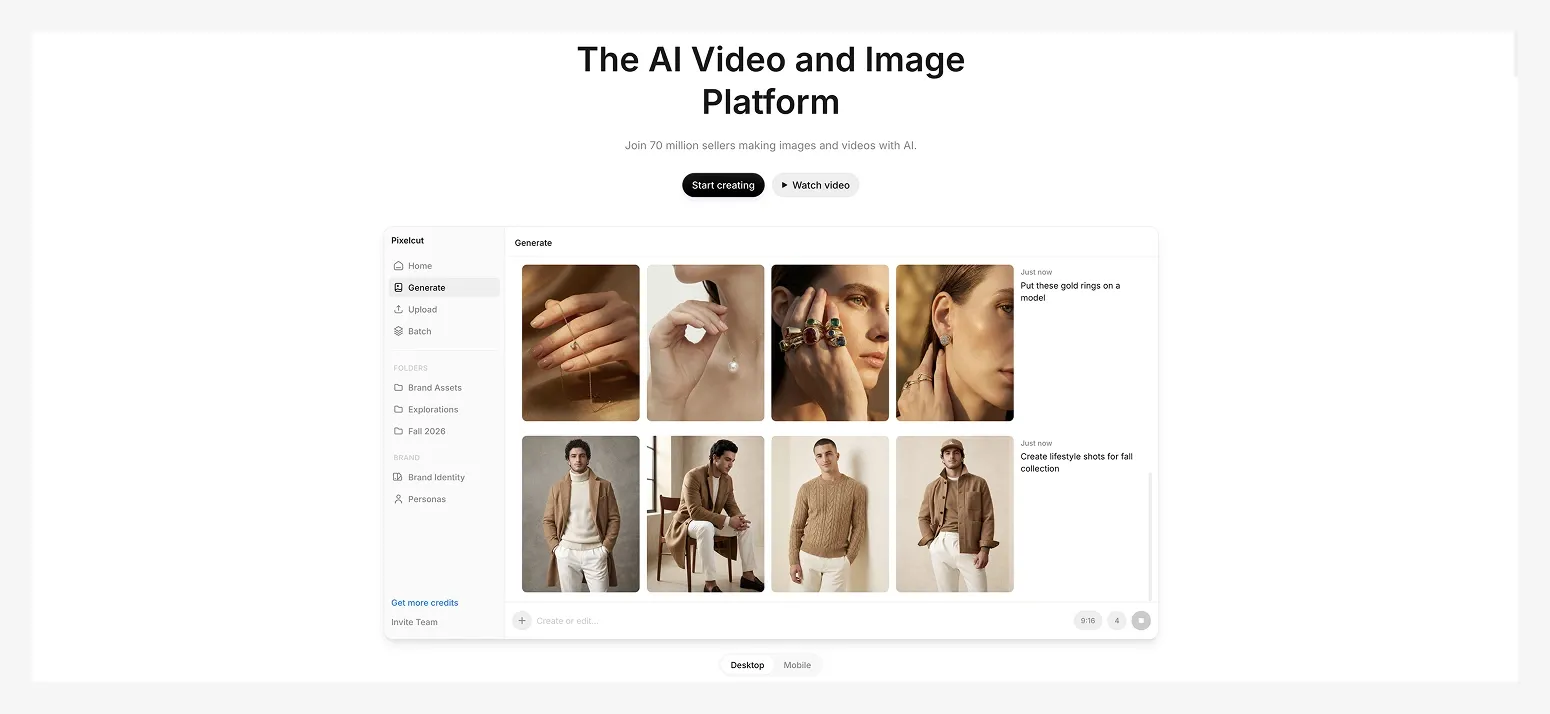Click the Explorations folder icon

tap(398, 410)
